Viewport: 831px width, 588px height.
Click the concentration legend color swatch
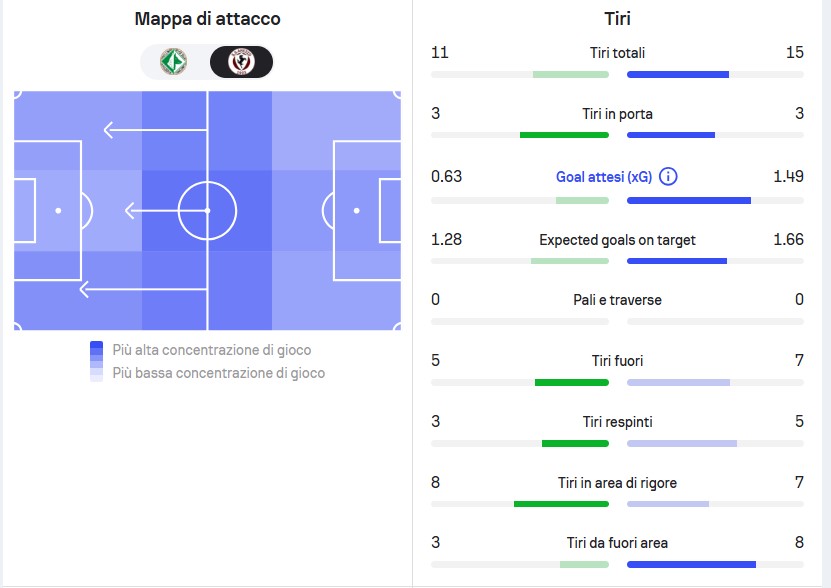point(96,361)
